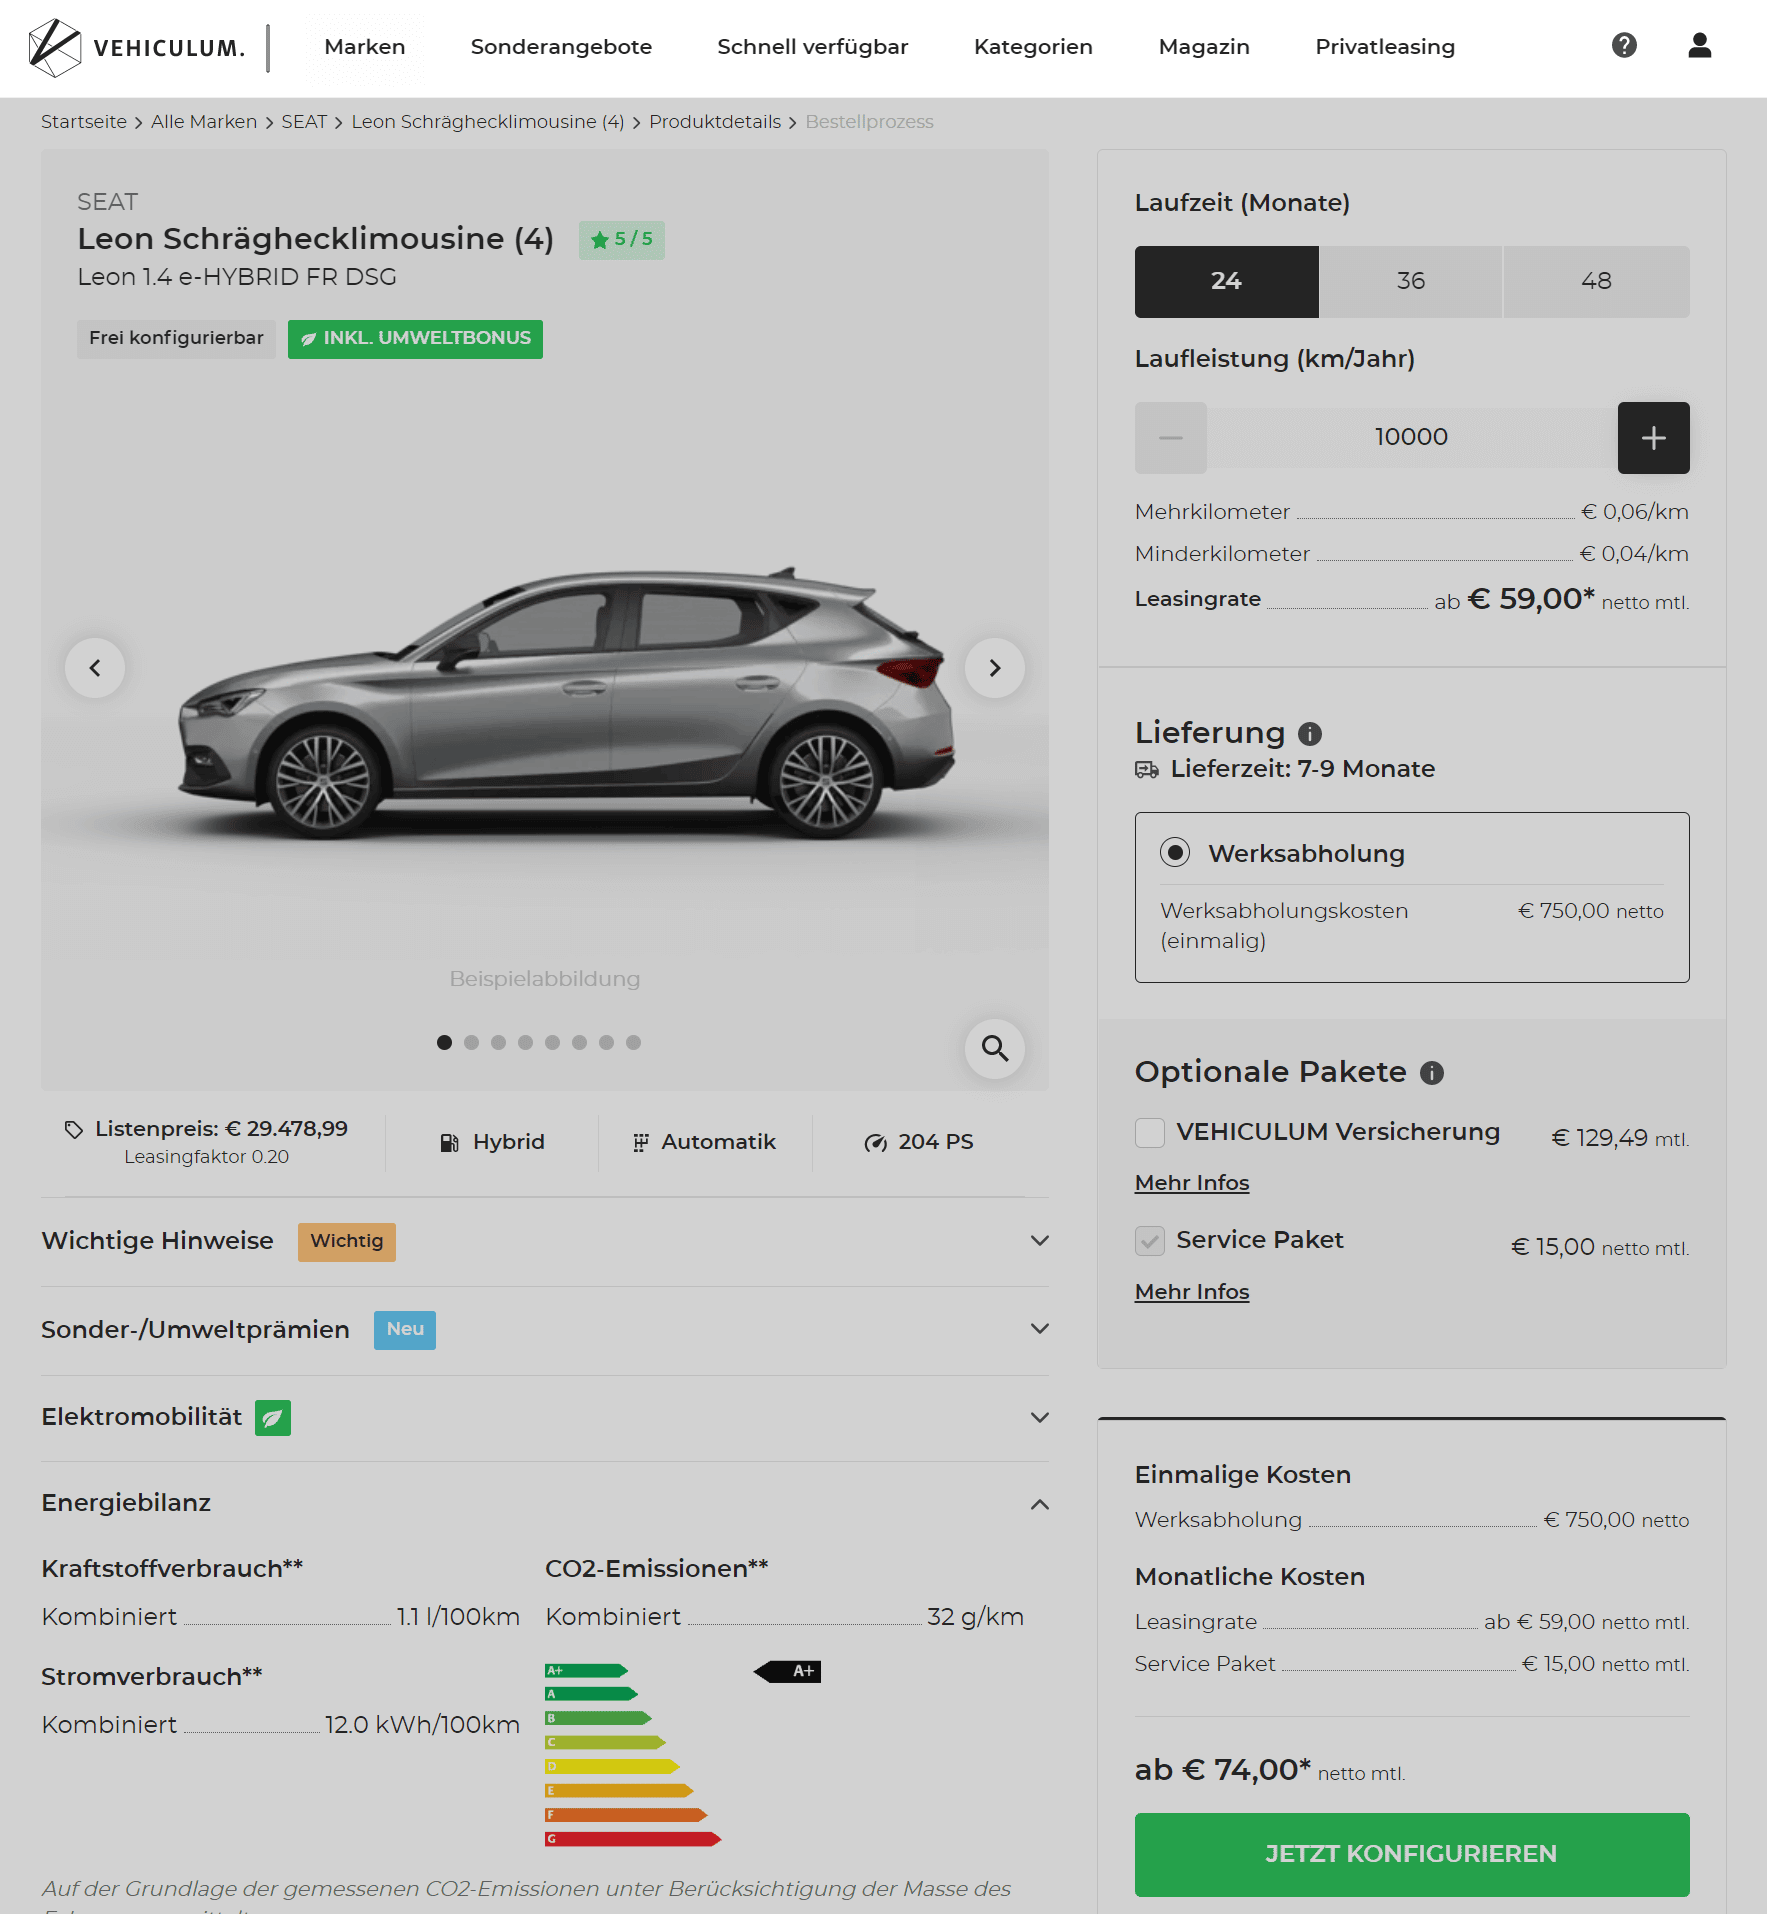Click the green leaf Elektromobilität icon
Viewport: 1767px width, 1914px height.
[x=273, y=1418]
